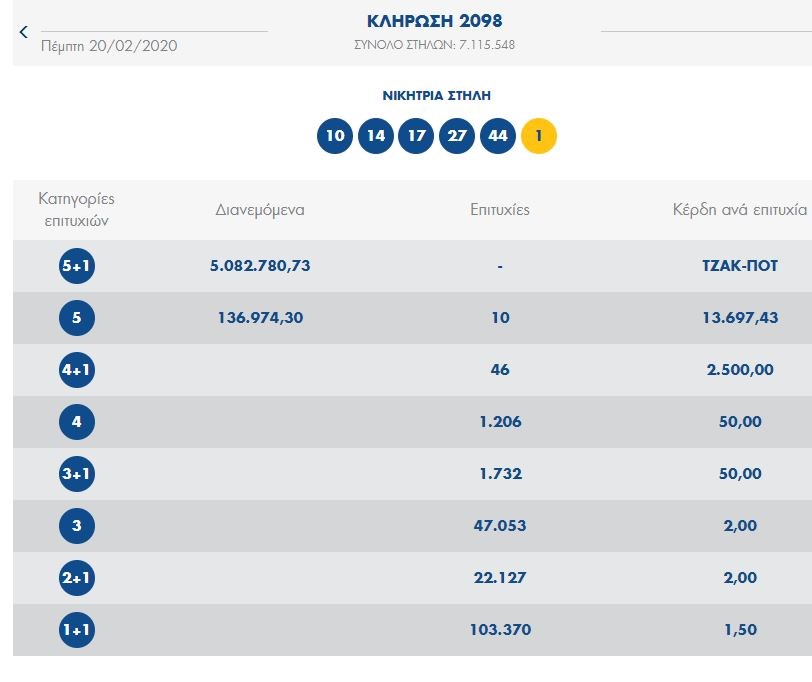The image size is (812, 682).
Task: Click the ΚΛΗΡΩΣΗ 2098 draw title
Action: point(435,21)
